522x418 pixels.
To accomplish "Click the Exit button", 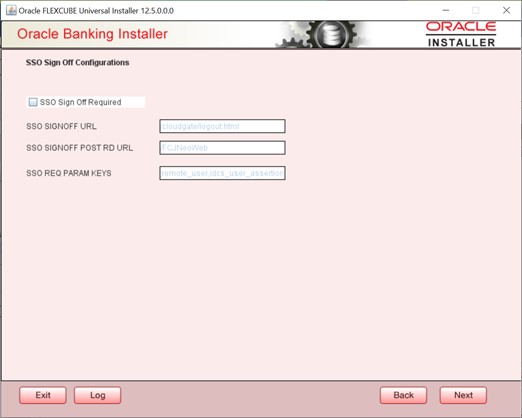I will coord(43,395).
